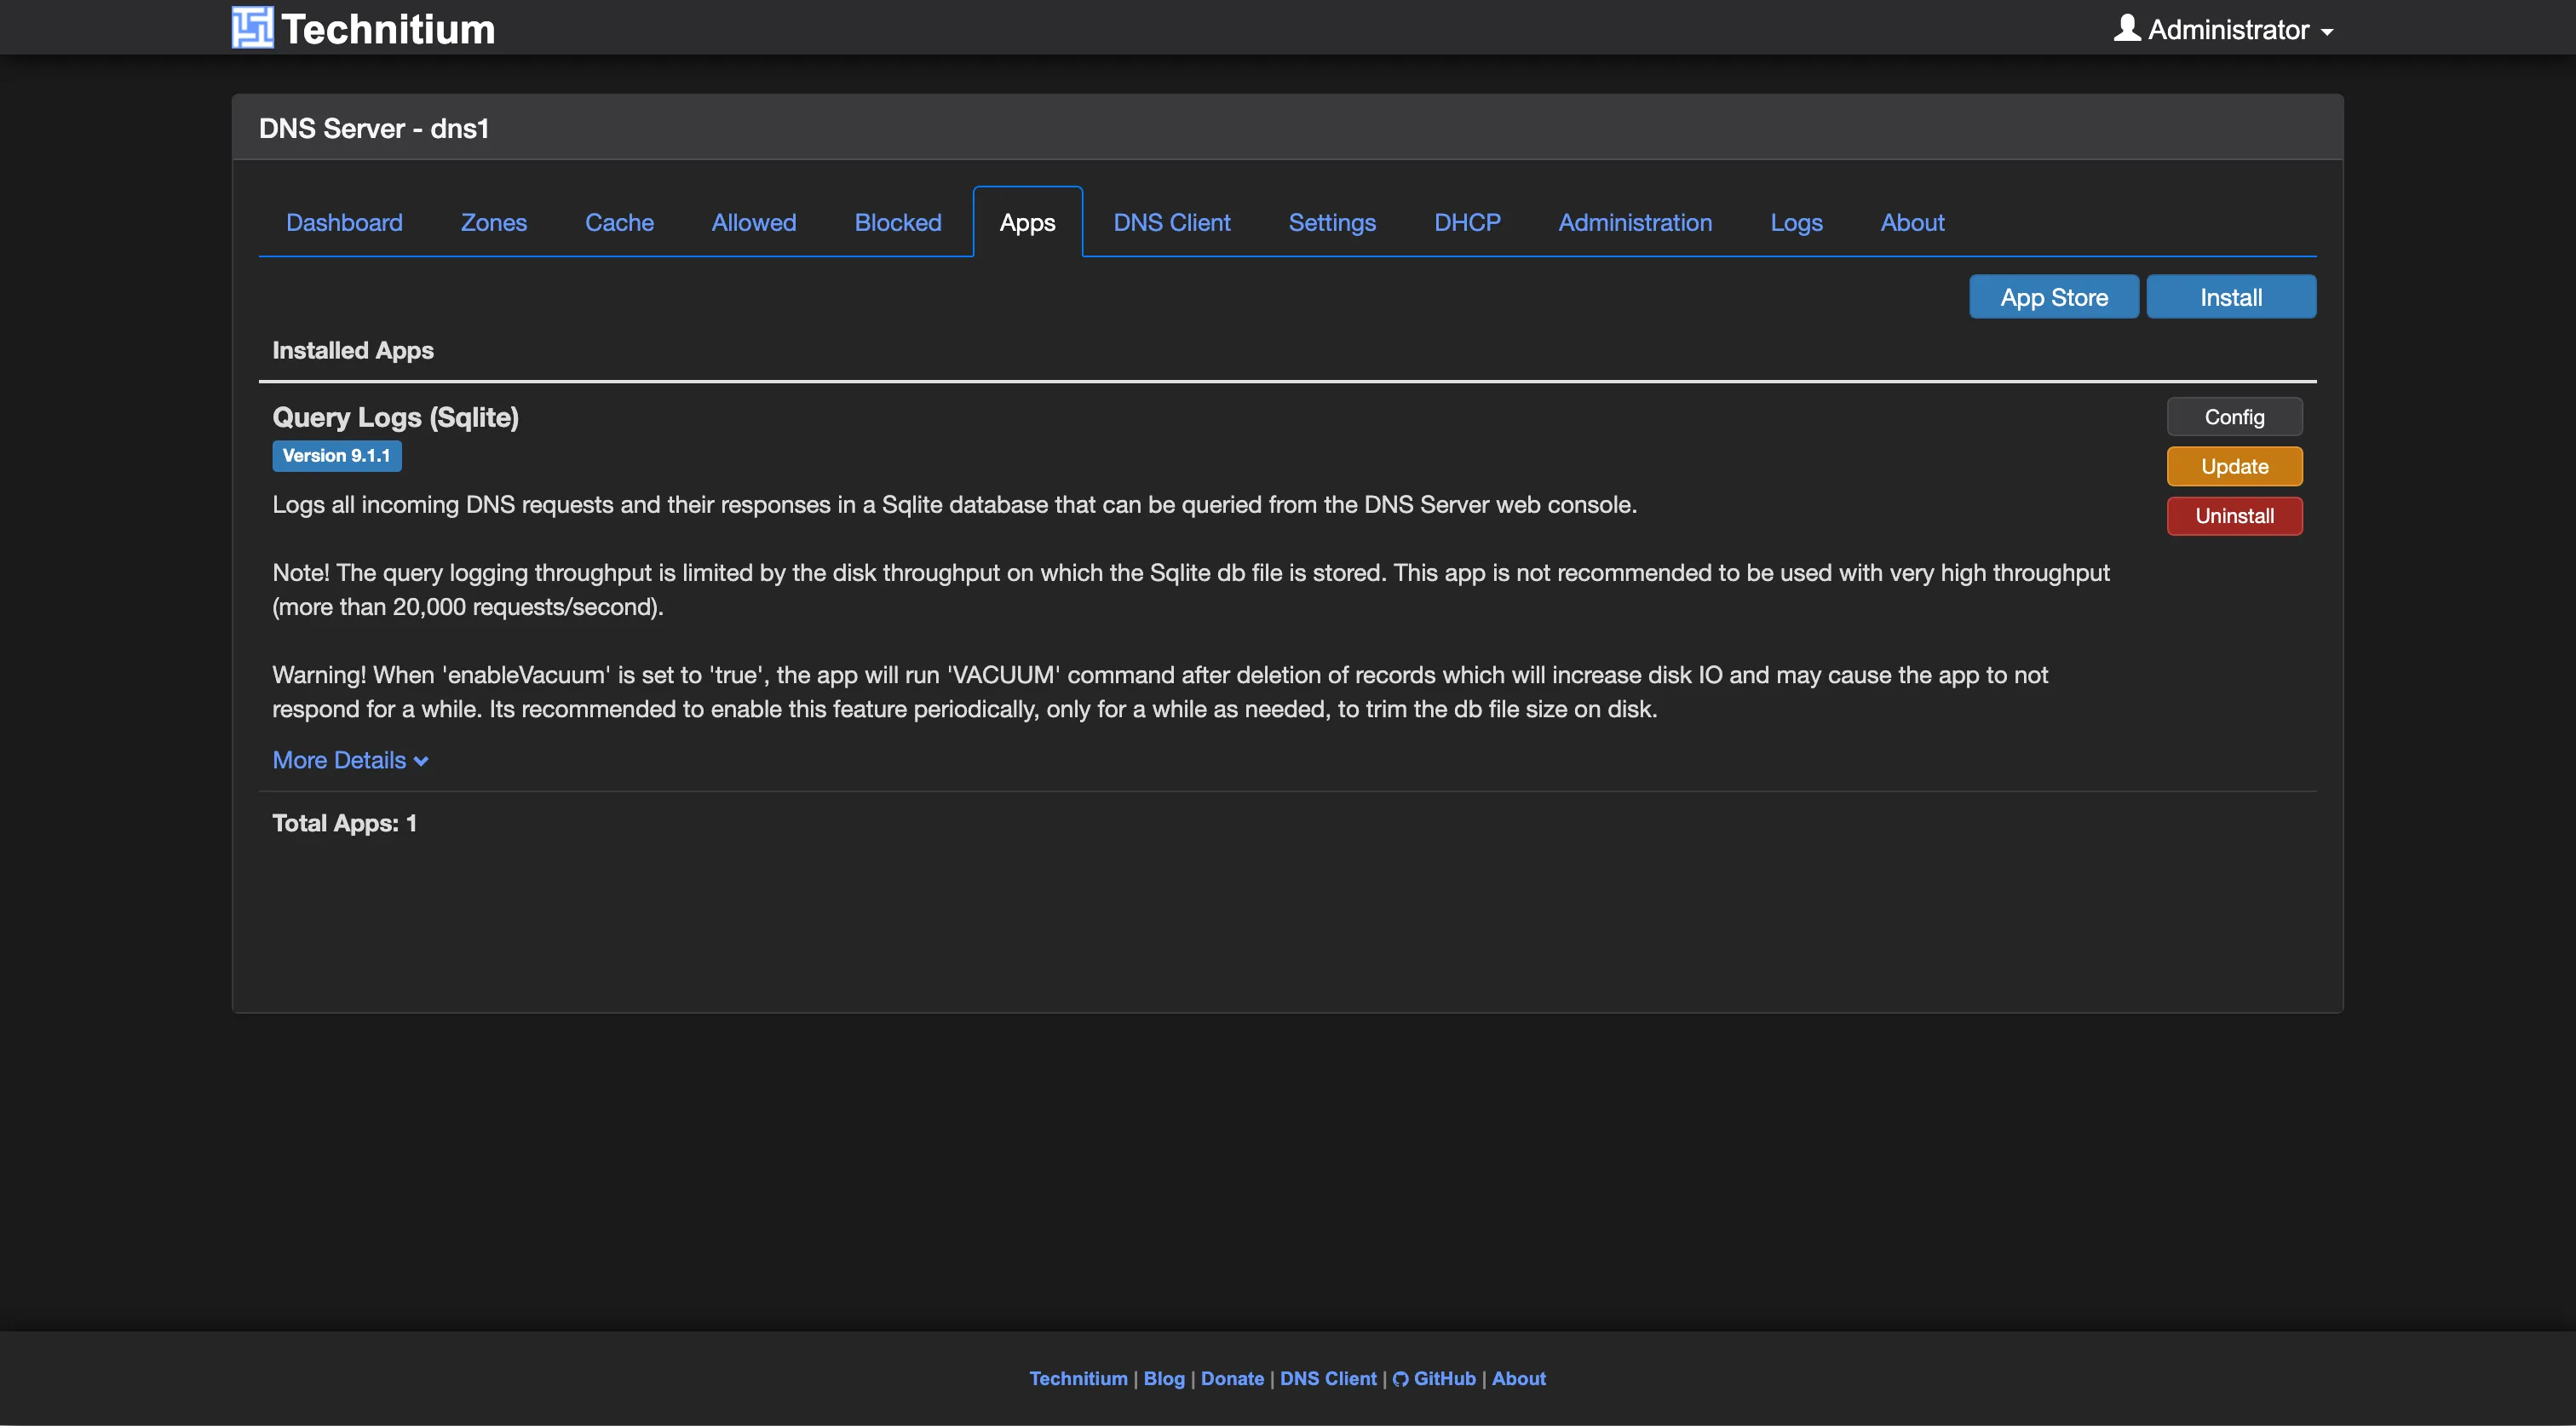Open the Technitium footer link

coord(1078,1378)
